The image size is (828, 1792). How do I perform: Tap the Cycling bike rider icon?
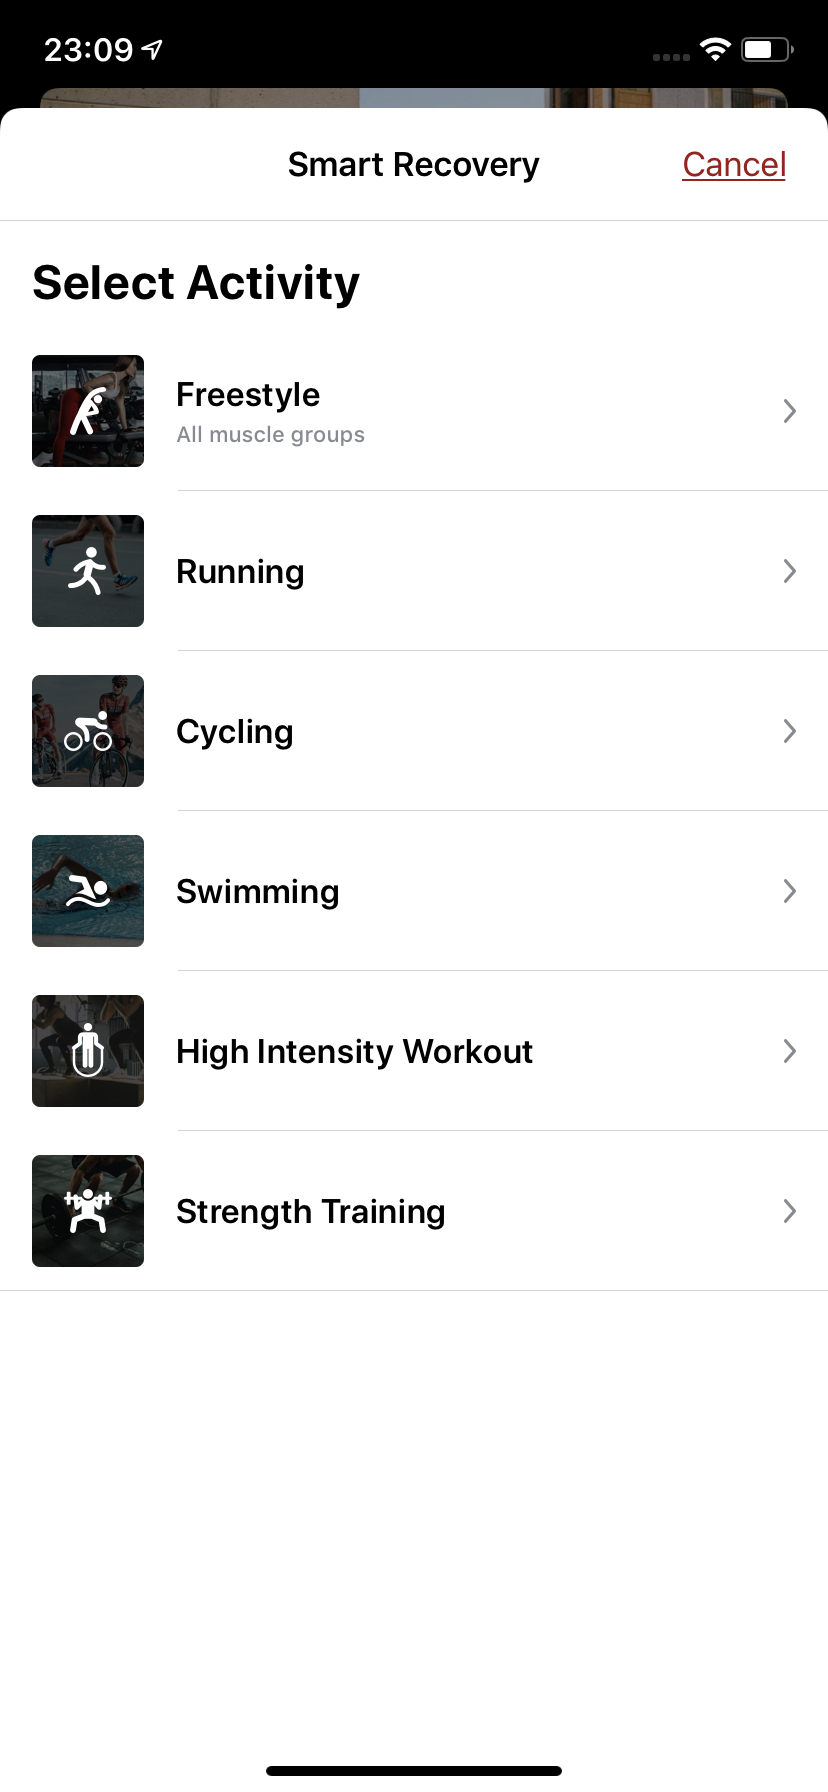88,731
